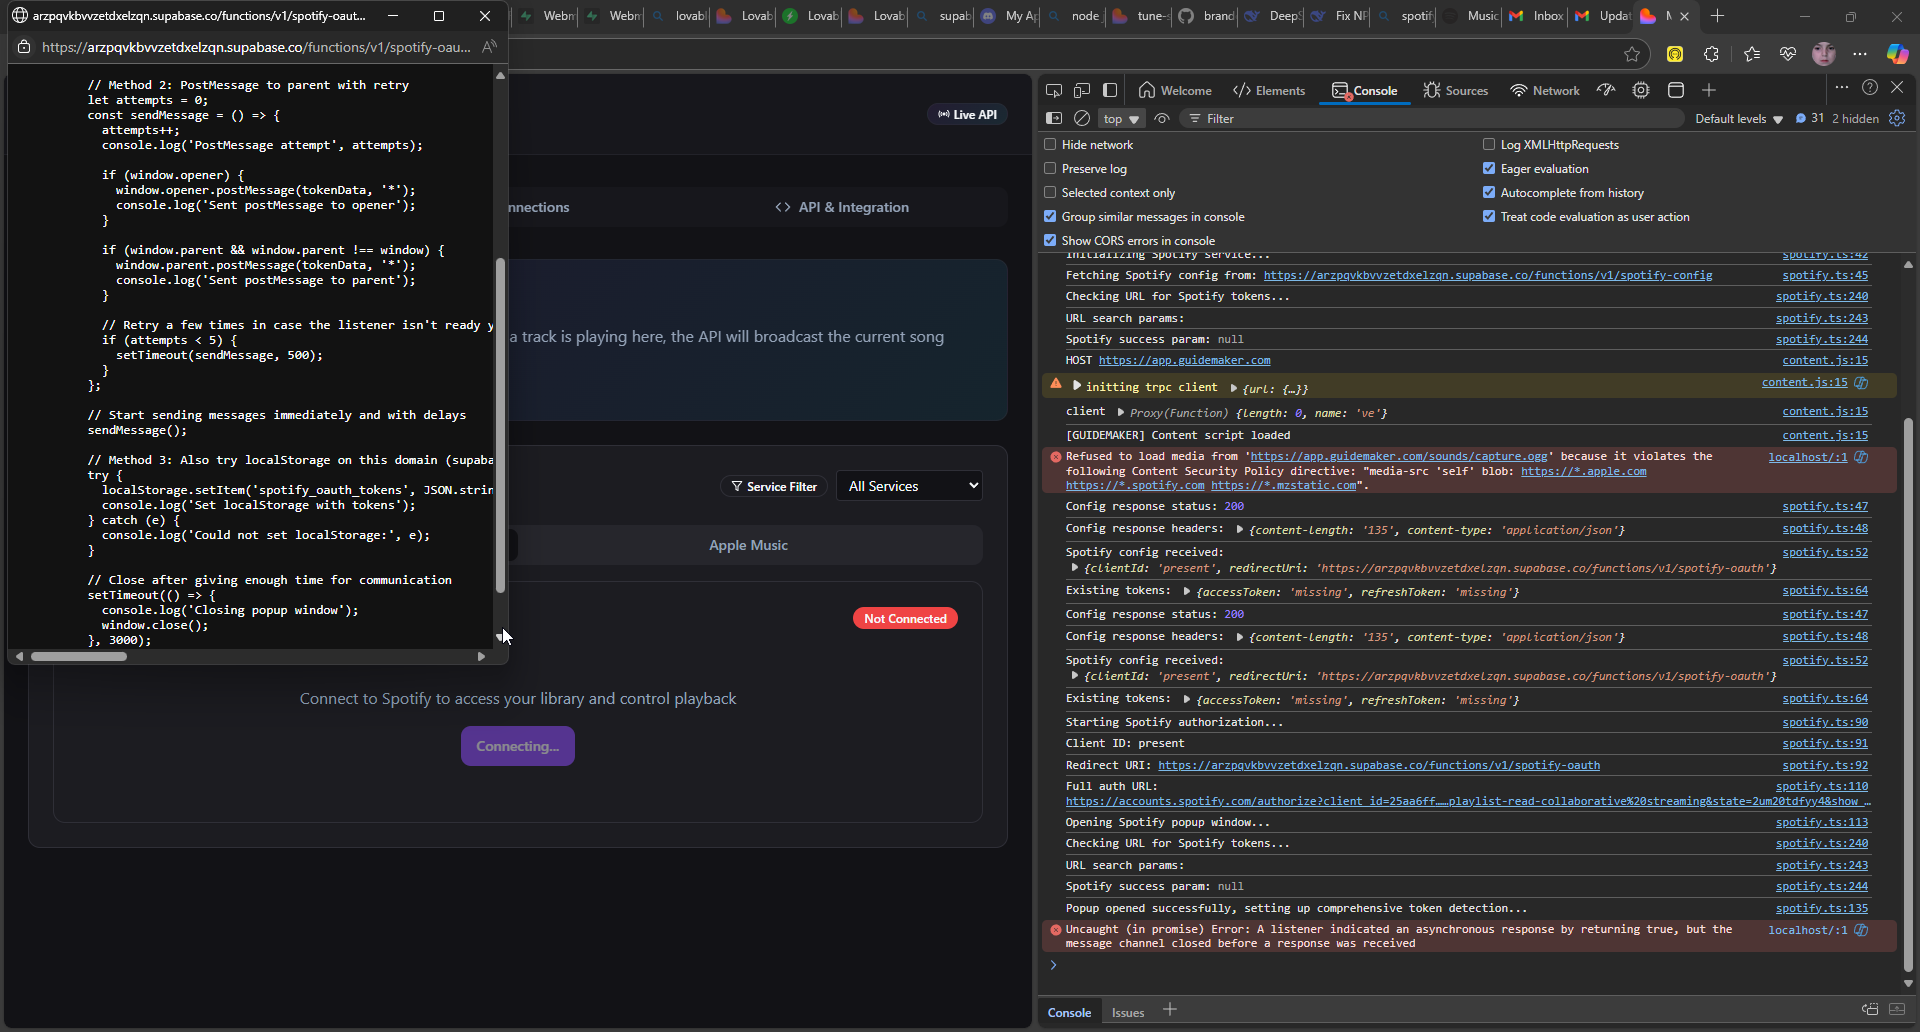Activate the inspect element picker tool

click(1053, 90)
